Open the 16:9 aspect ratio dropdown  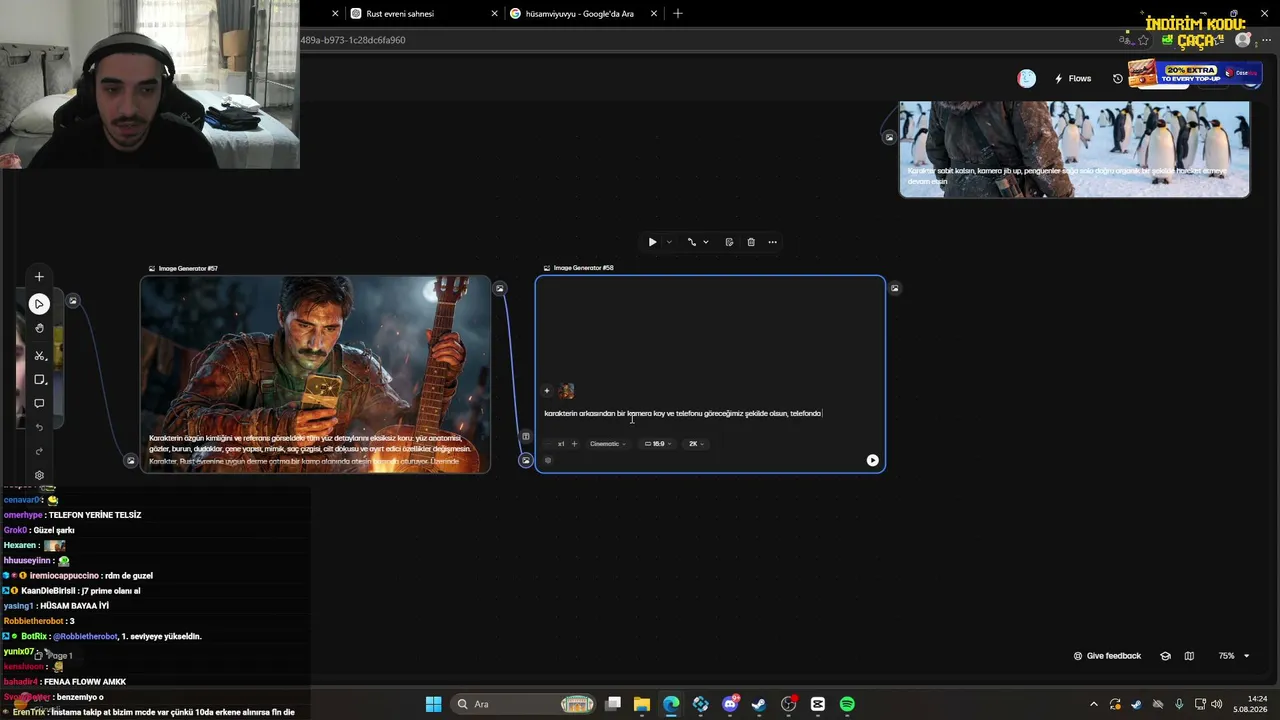(x=659, y=444)
